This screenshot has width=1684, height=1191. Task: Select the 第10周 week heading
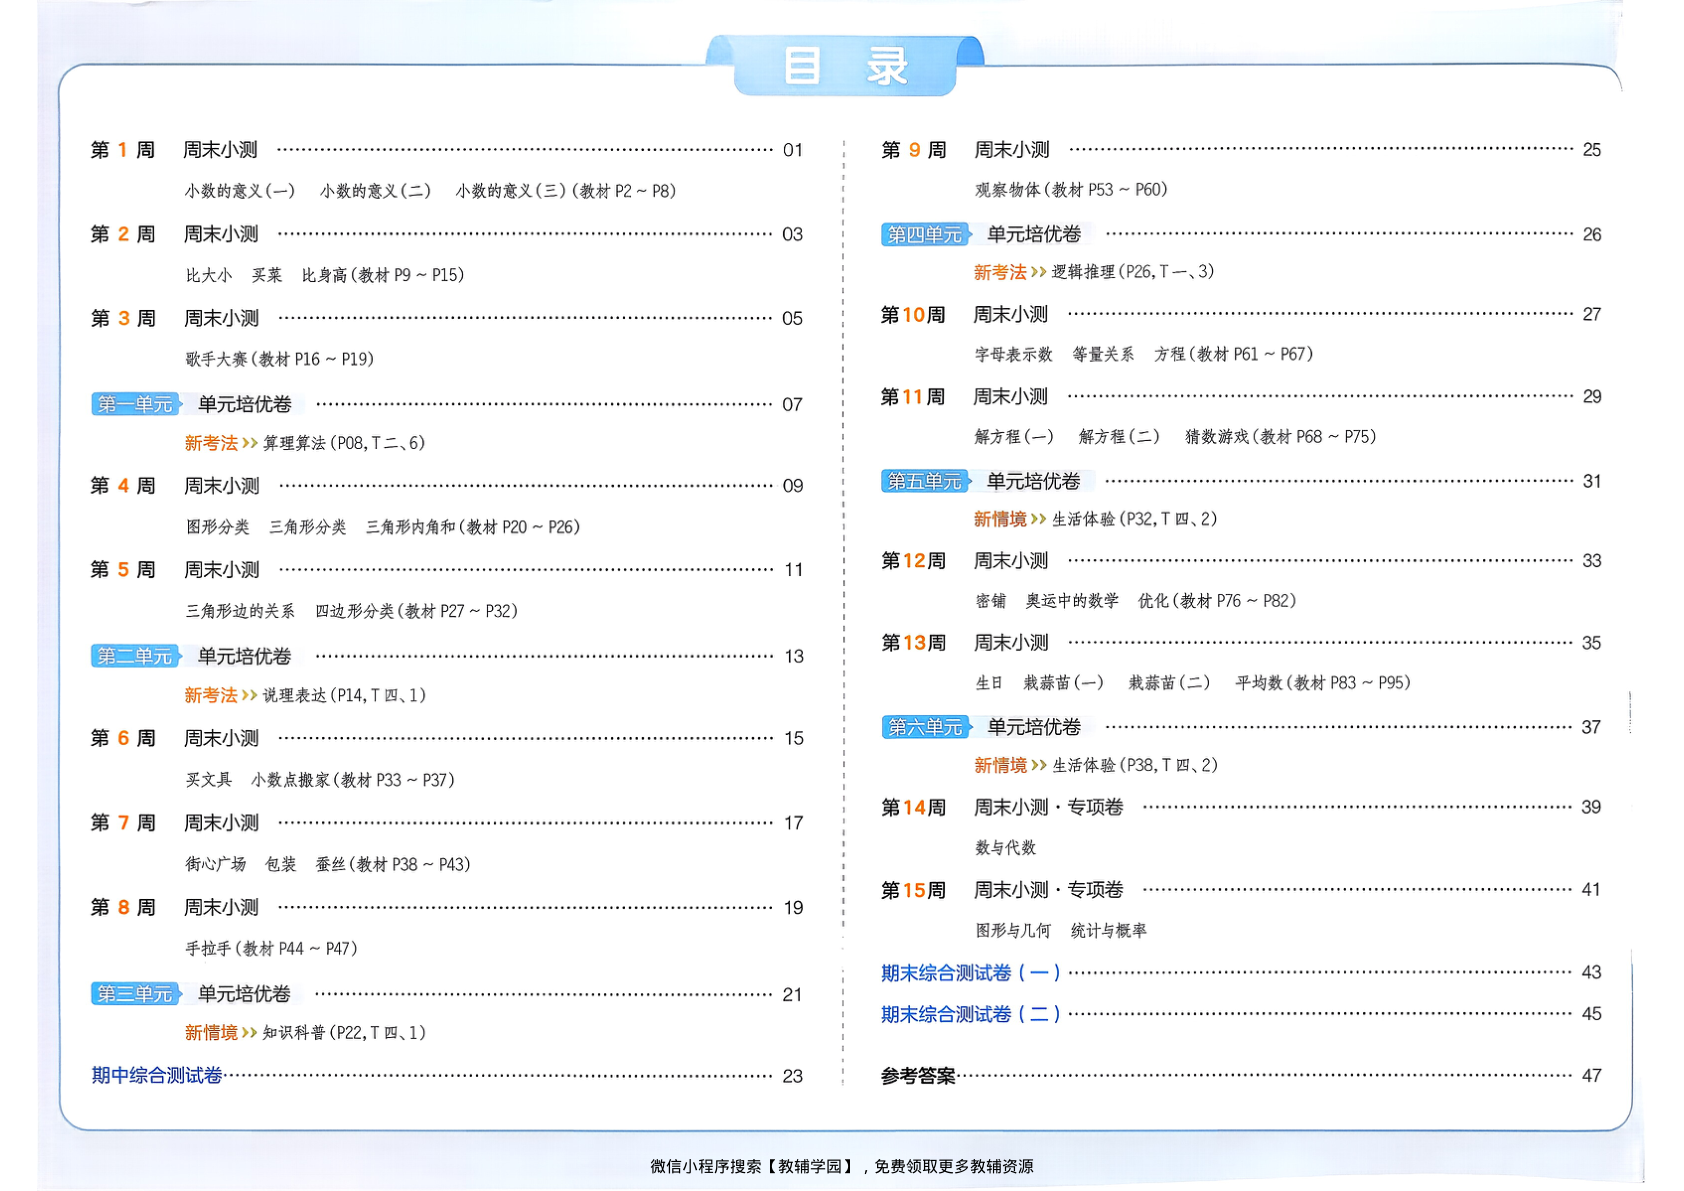tap(913, 315)
